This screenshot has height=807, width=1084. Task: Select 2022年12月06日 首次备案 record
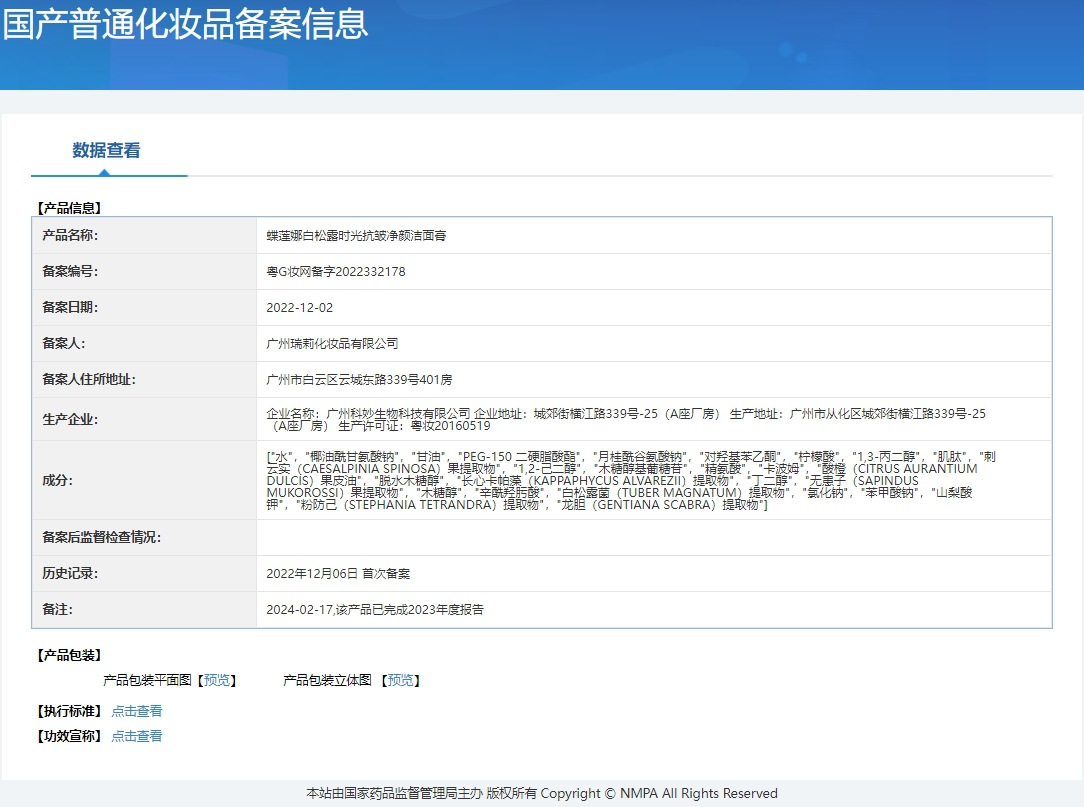(338, 574)
